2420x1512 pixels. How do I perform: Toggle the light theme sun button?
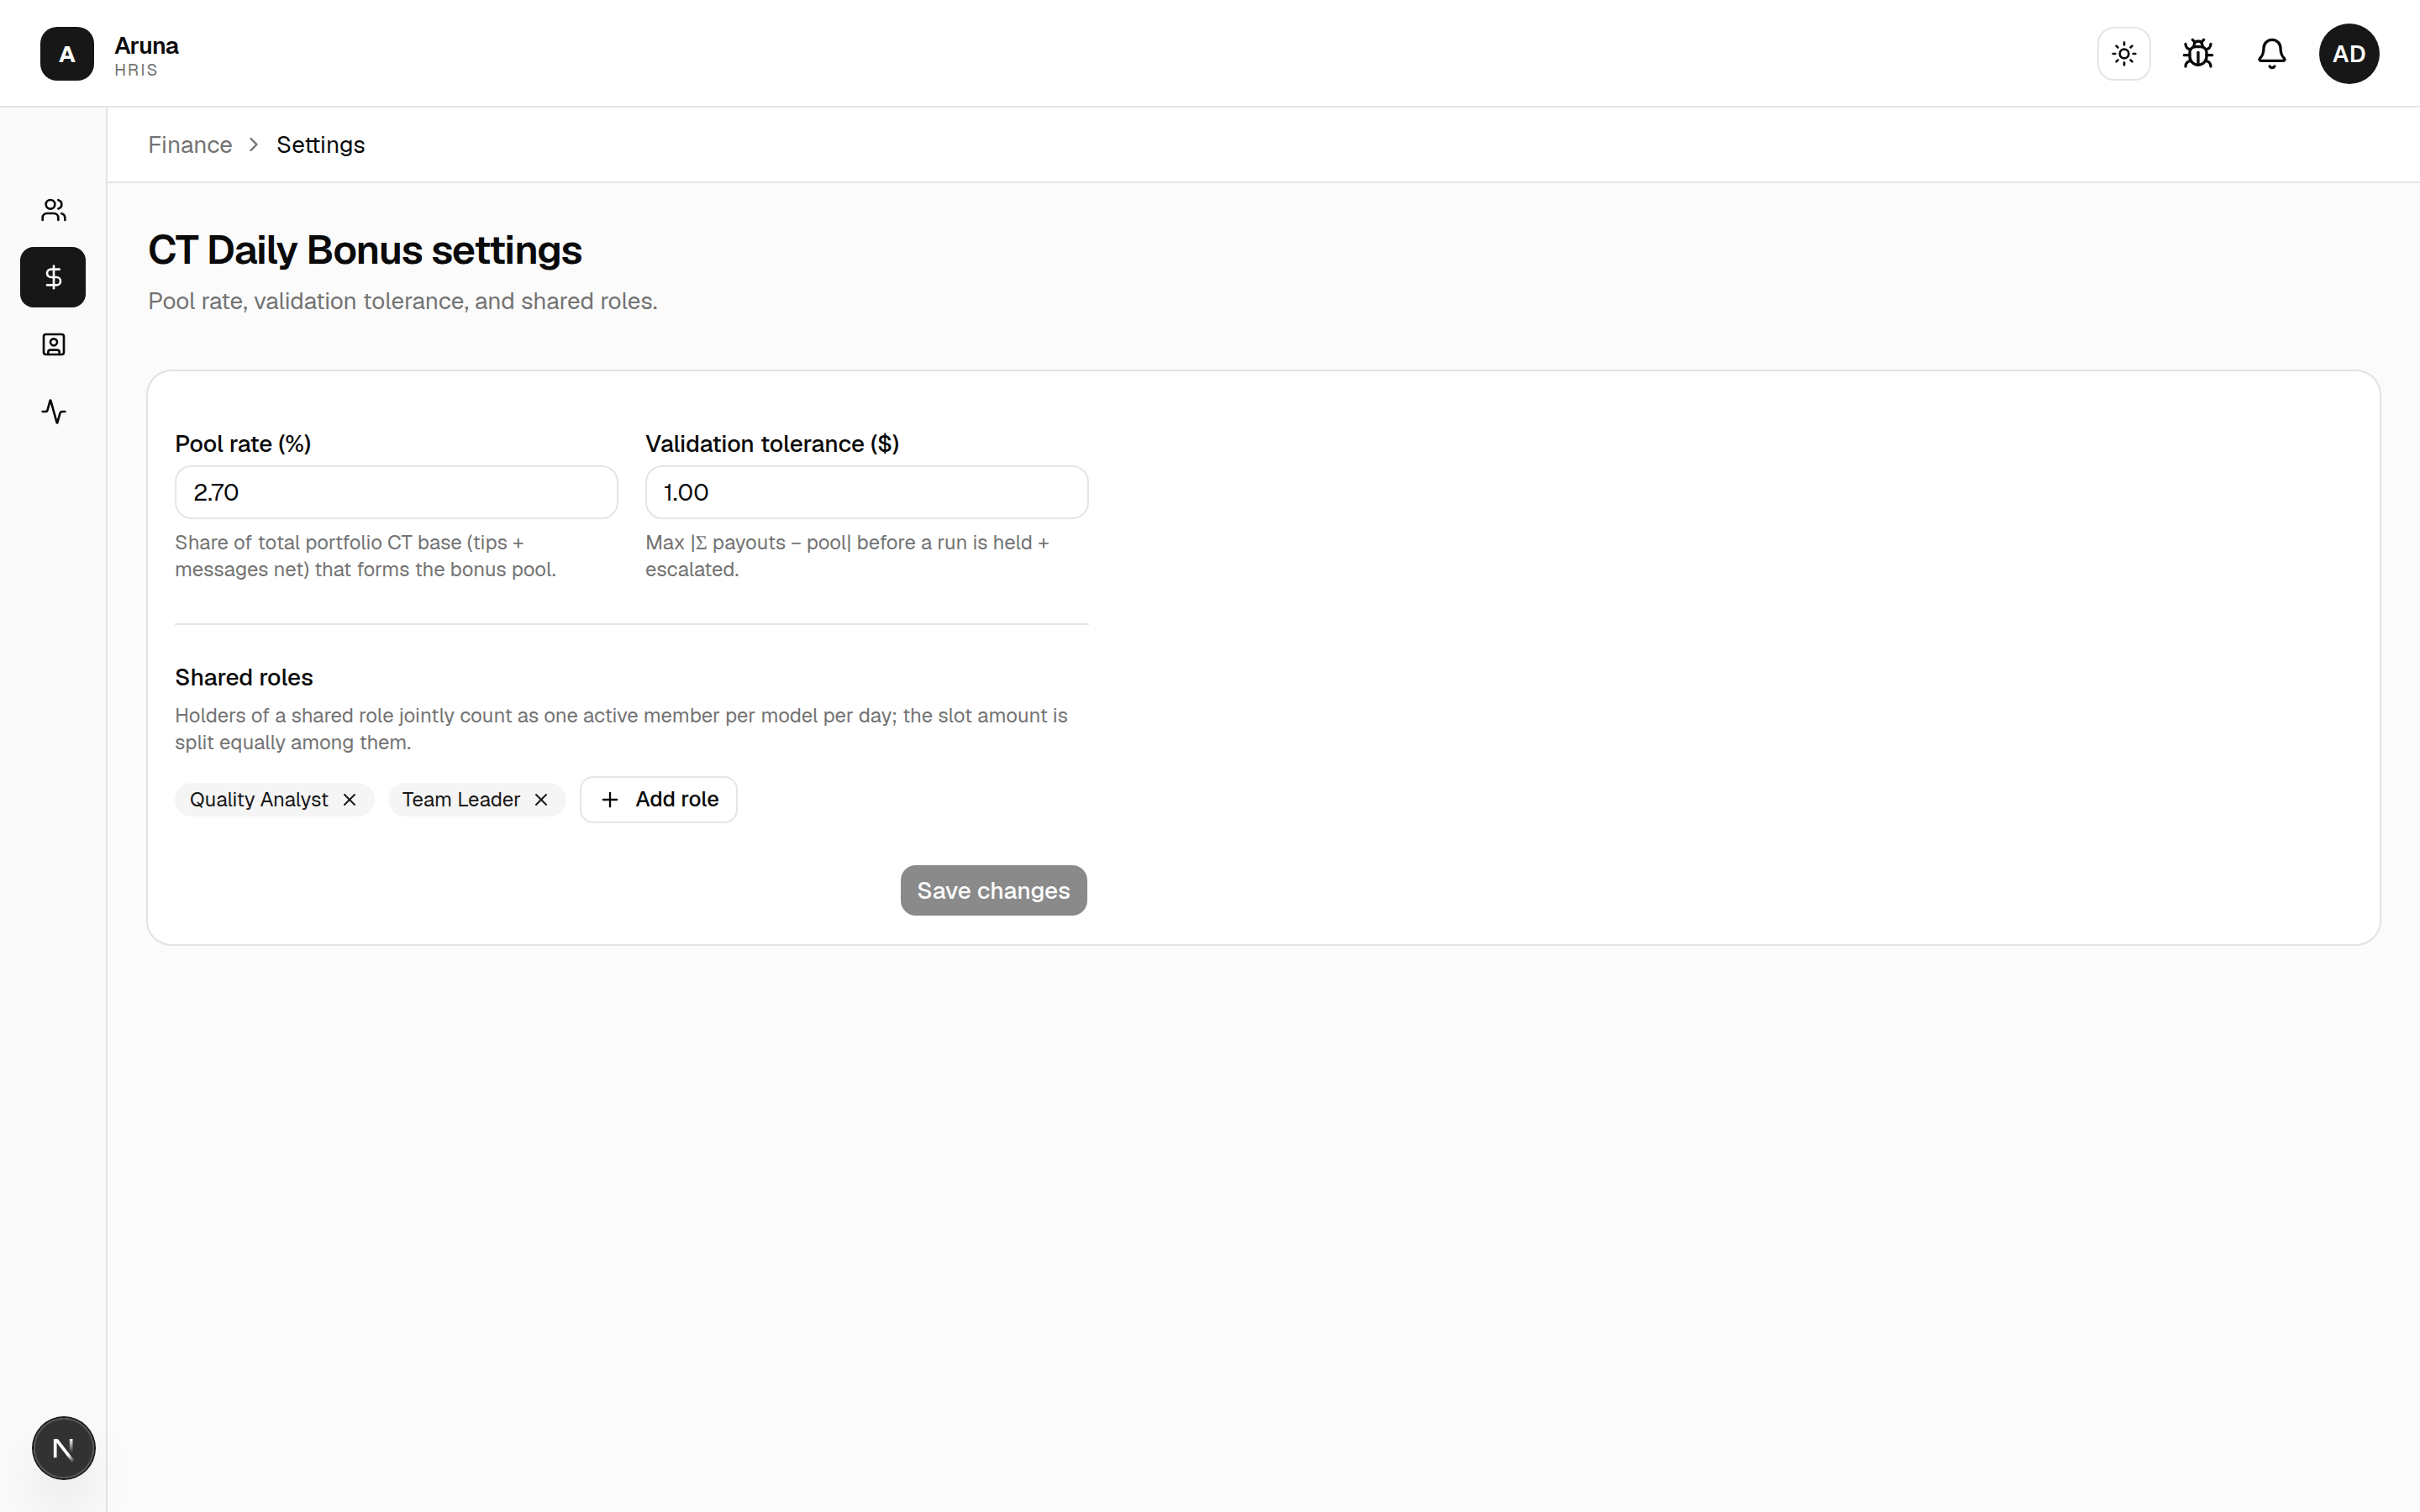click(2124, 54)
